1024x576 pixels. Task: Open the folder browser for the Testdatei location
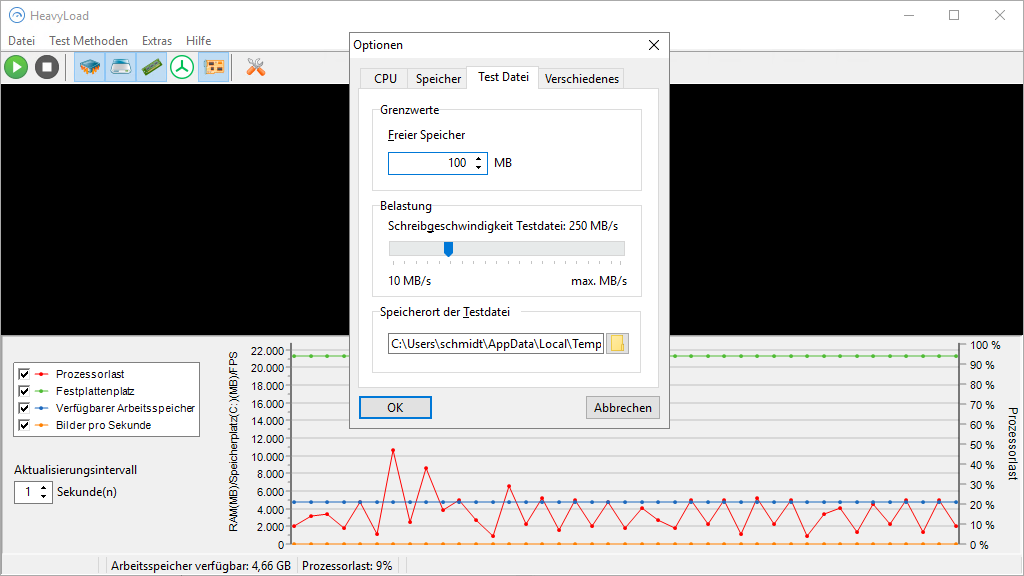[x=618, y=343]
